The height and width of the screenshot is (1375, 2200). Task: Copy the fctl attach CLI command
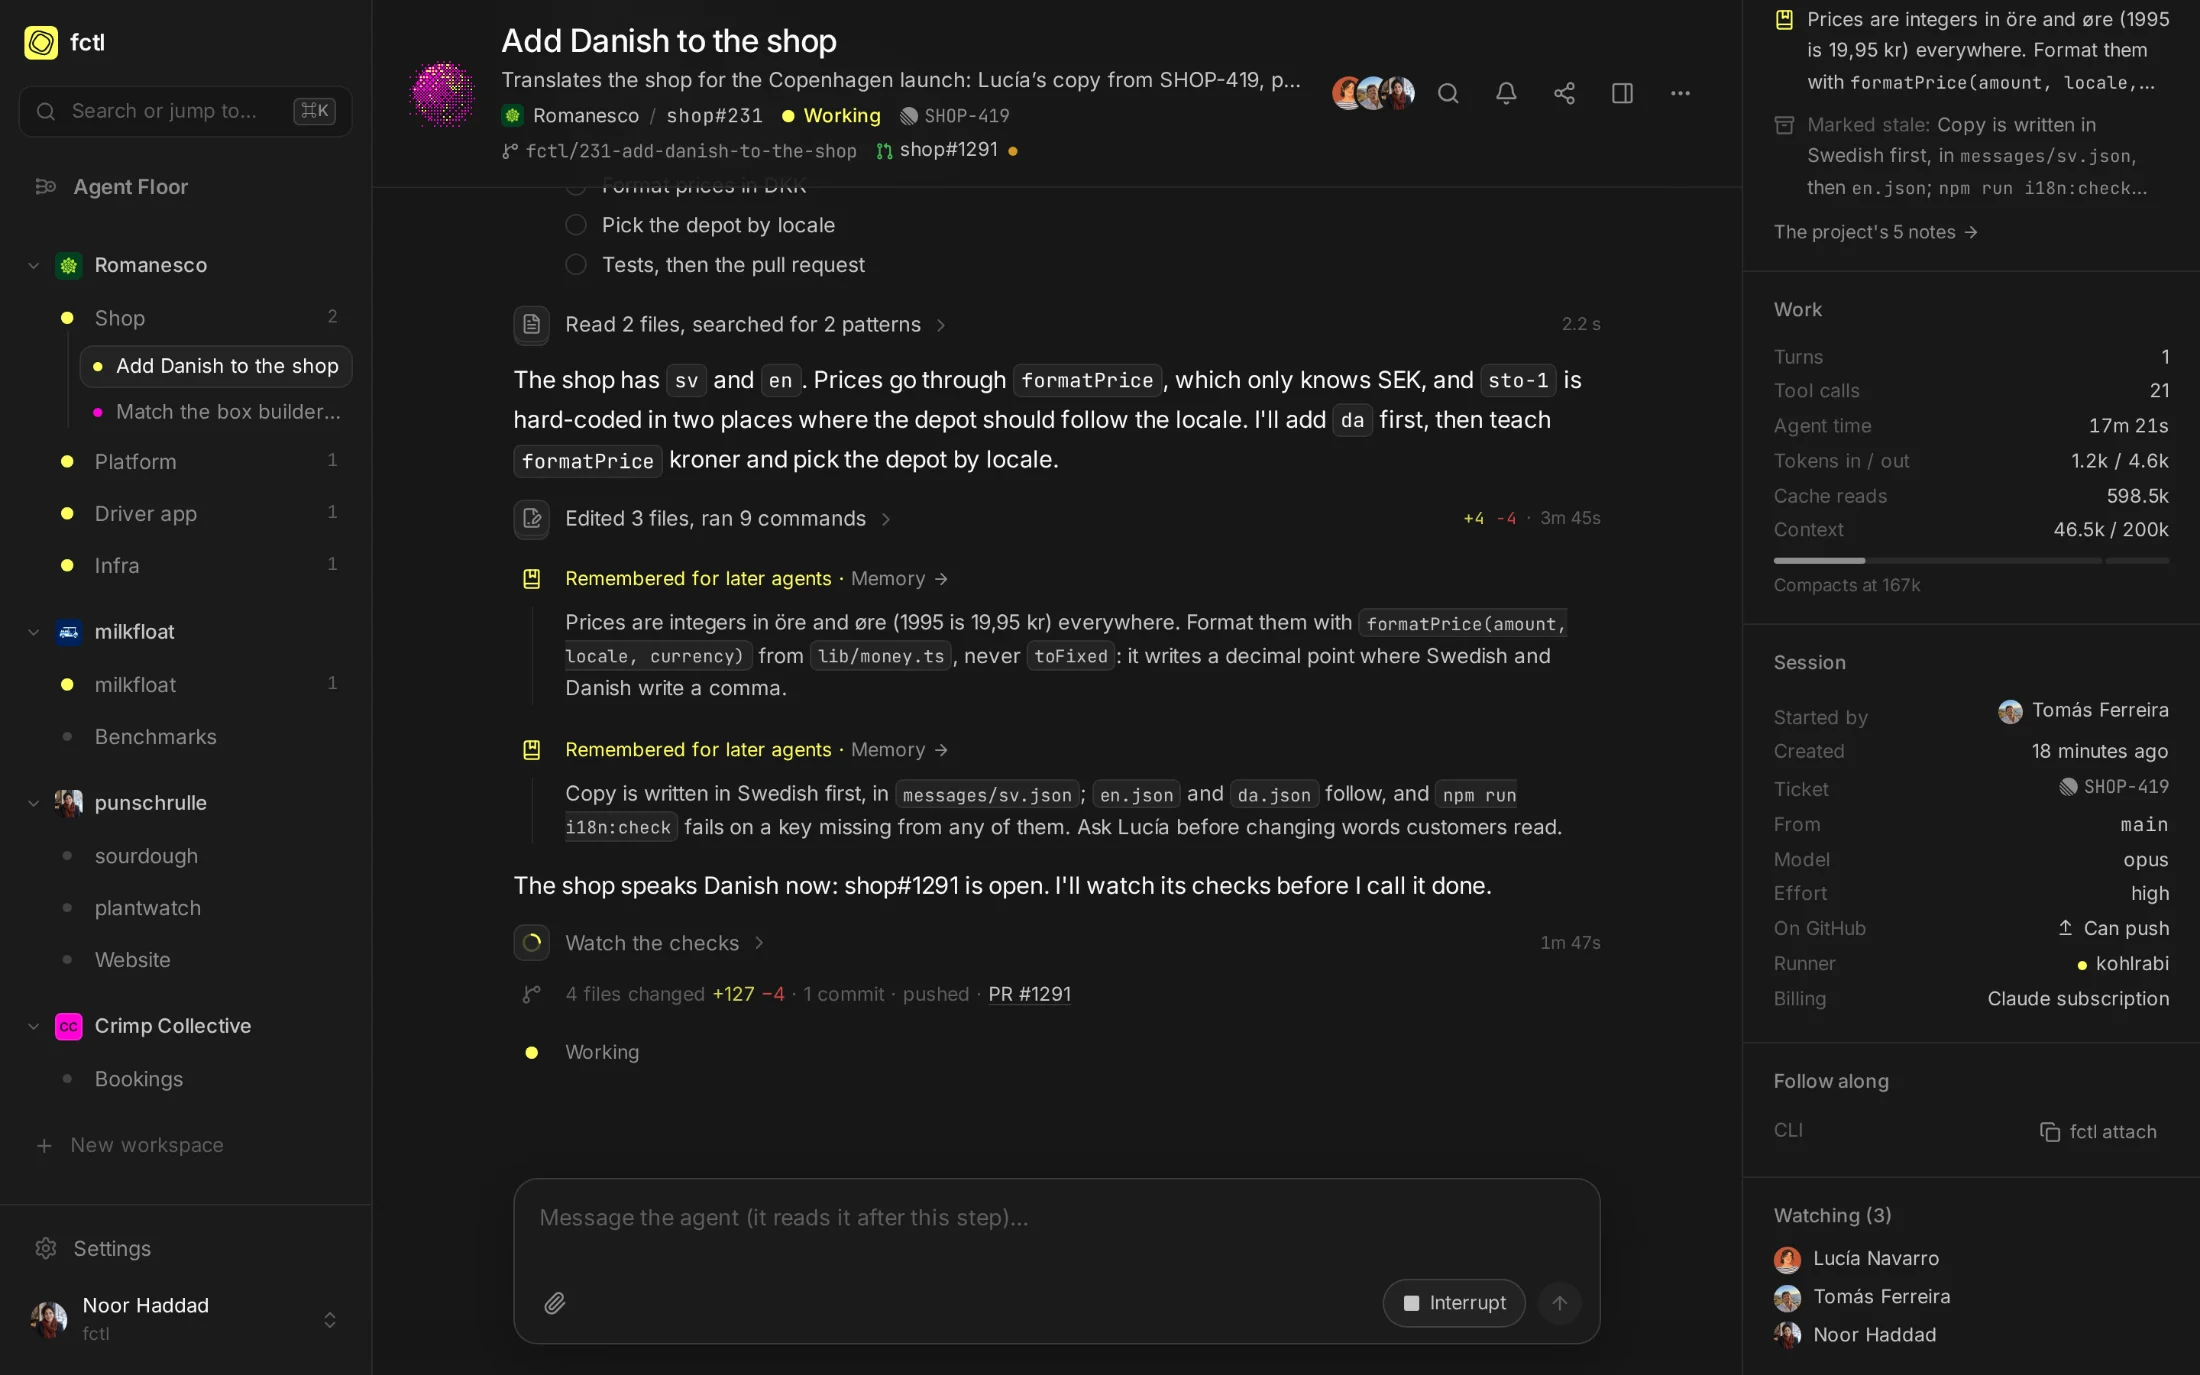coord(2099,1132)
